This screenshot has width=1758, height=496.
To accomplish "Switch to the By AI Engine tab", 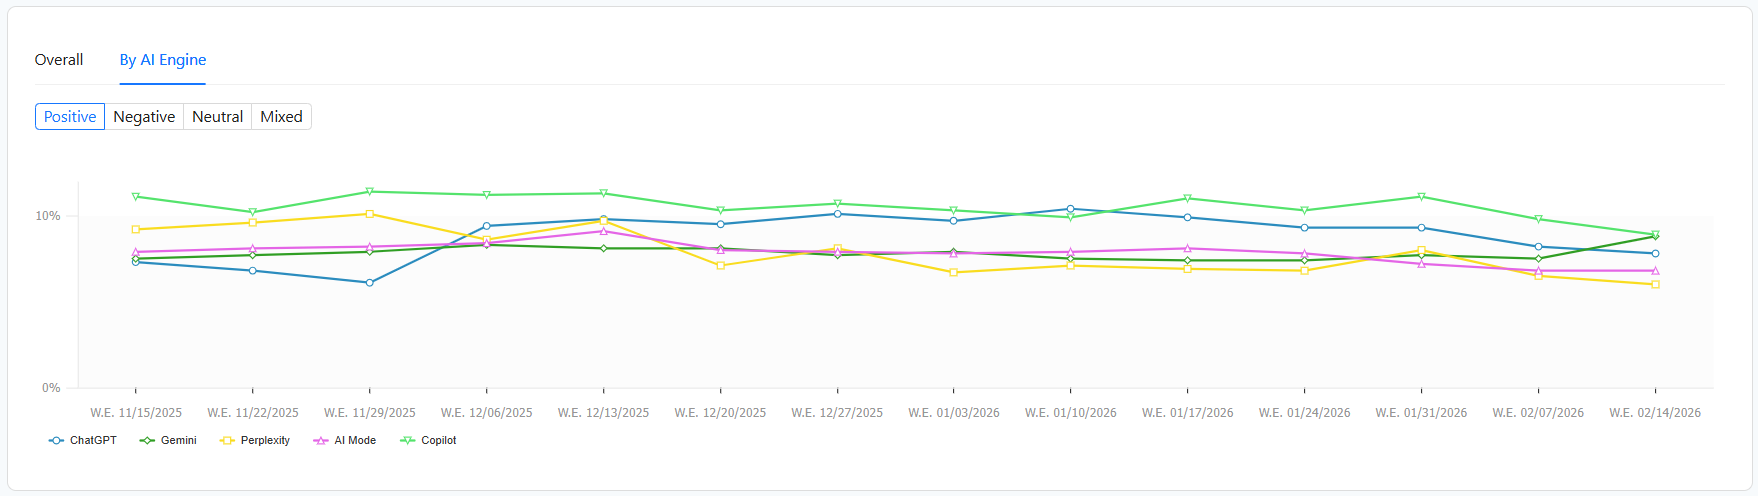I will click(163, 60).
